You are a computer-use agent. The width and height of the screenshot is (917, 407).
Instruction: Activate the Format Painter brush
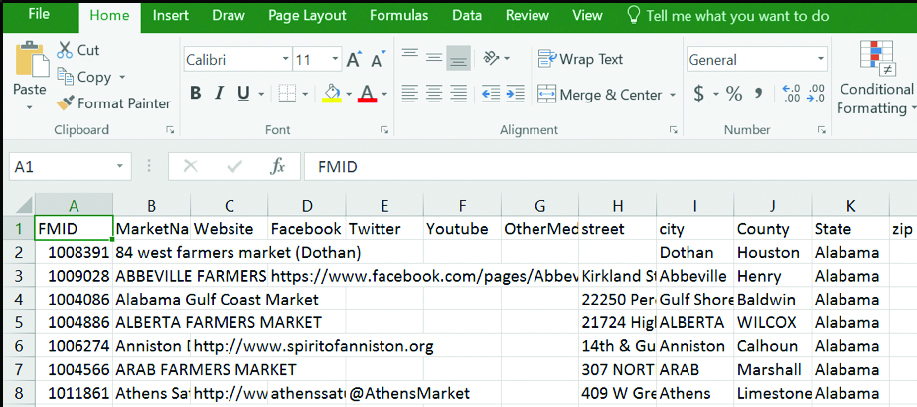point(65,104)
